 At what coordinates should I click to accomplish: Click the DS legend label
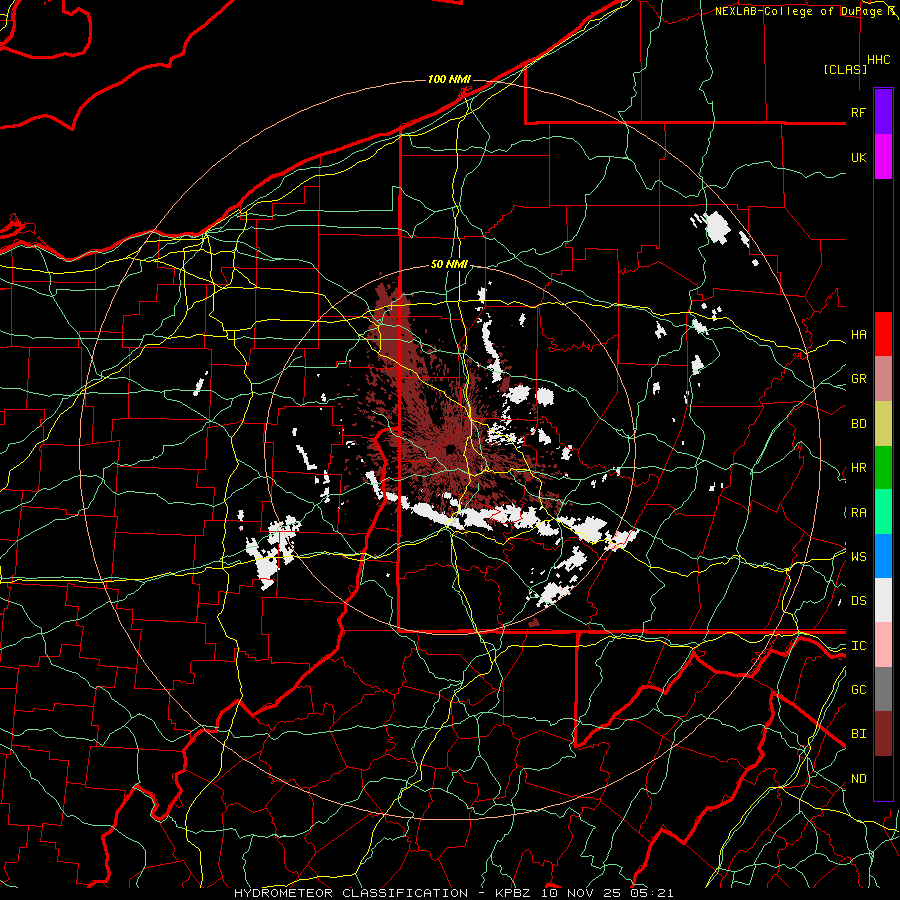[x=858, y=600]
